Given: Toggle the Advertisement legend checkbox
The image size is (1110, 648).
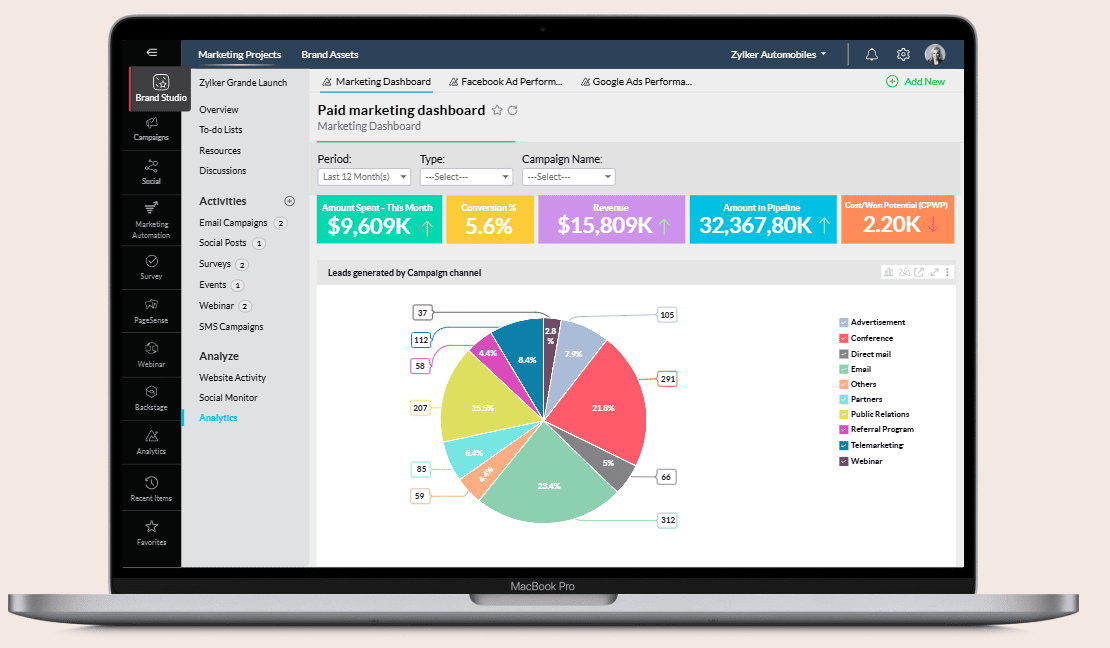Looking at the screenshot, I should [x=844, y=323].
